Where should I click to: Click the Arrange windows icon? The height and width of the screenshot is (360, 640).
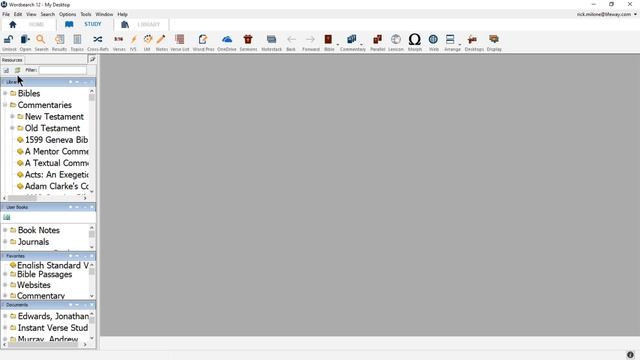pos(450,40)
